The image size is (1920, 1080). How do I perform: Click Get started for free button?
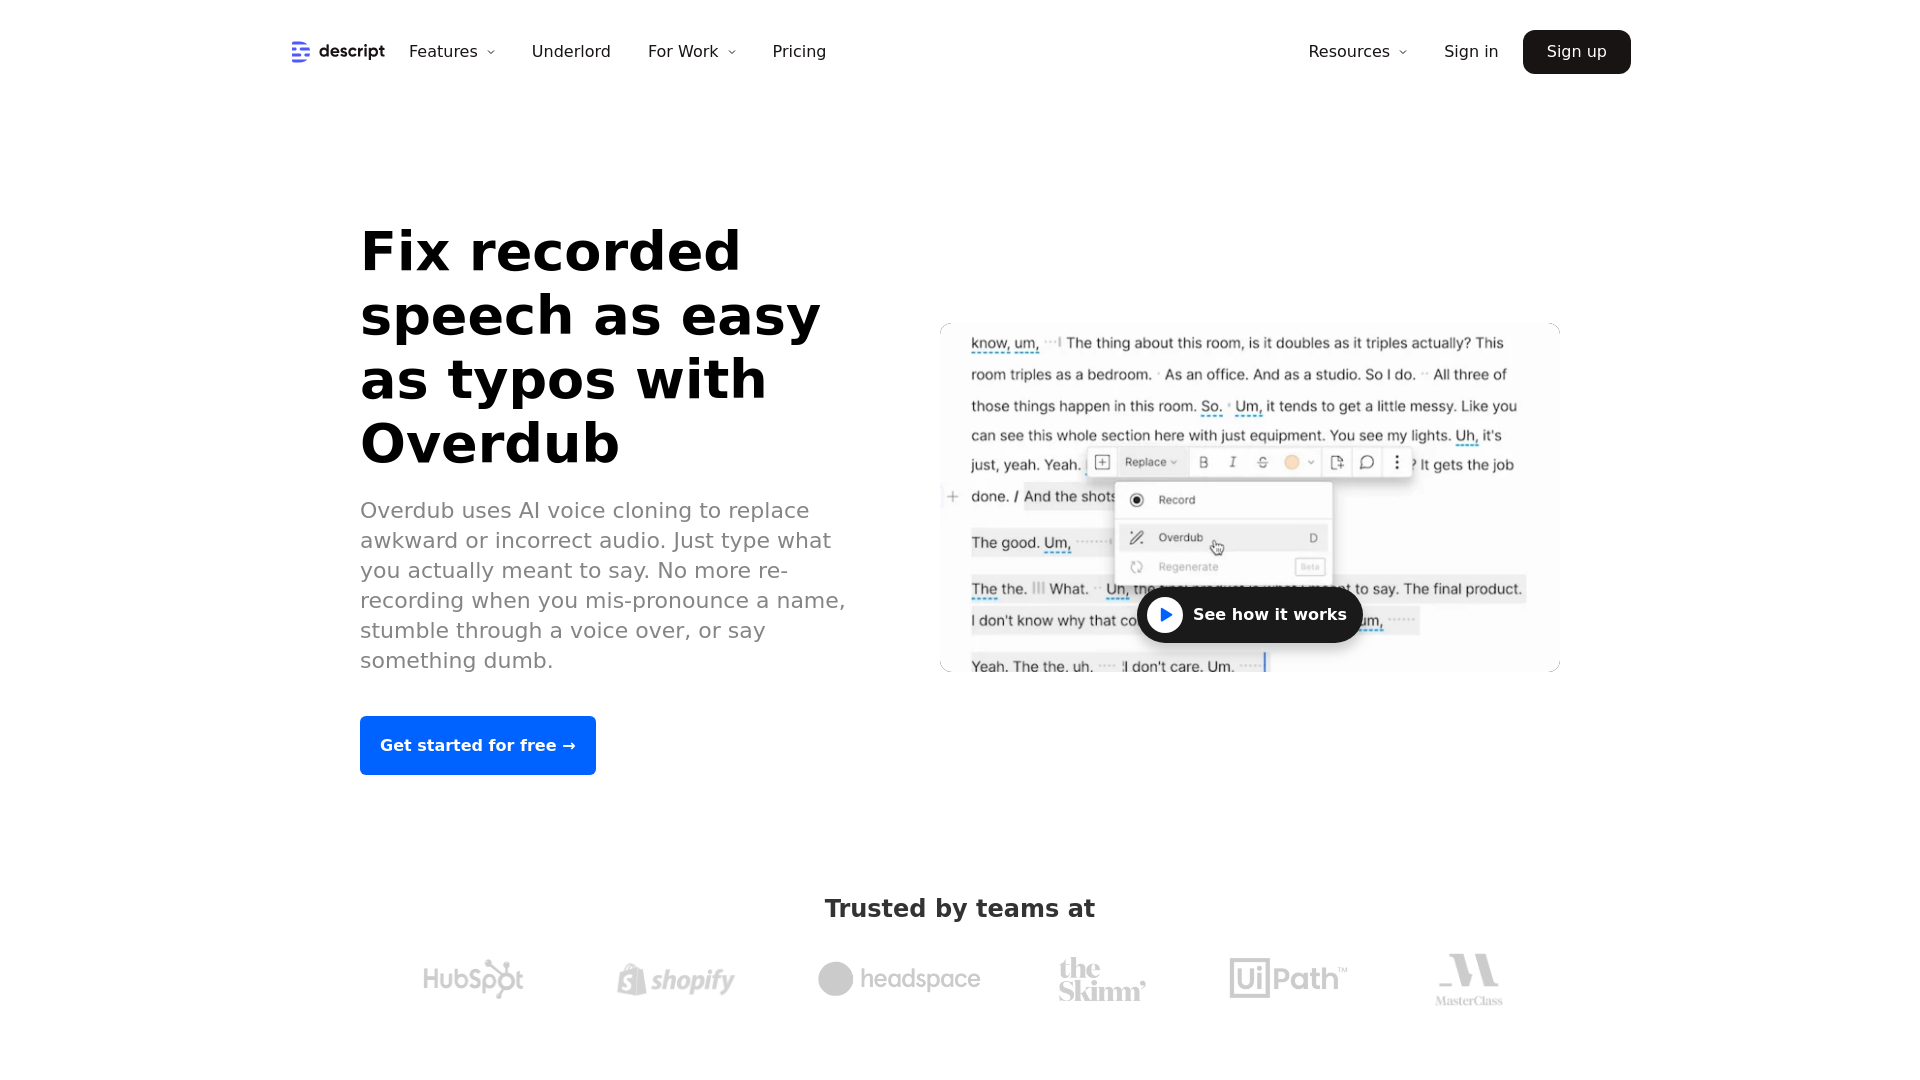pos(477,745)
